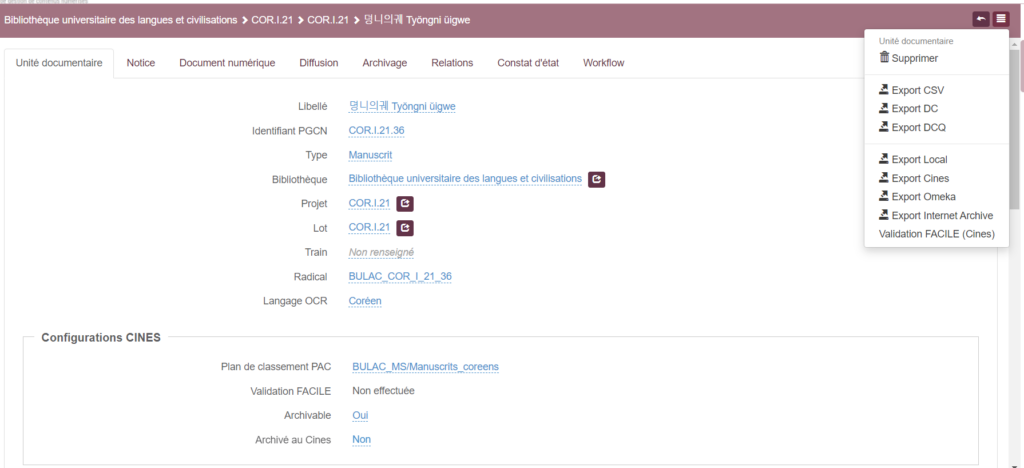Edit Langage OCR value Coréen
The image size is (1024, 468).
[365, 301]
